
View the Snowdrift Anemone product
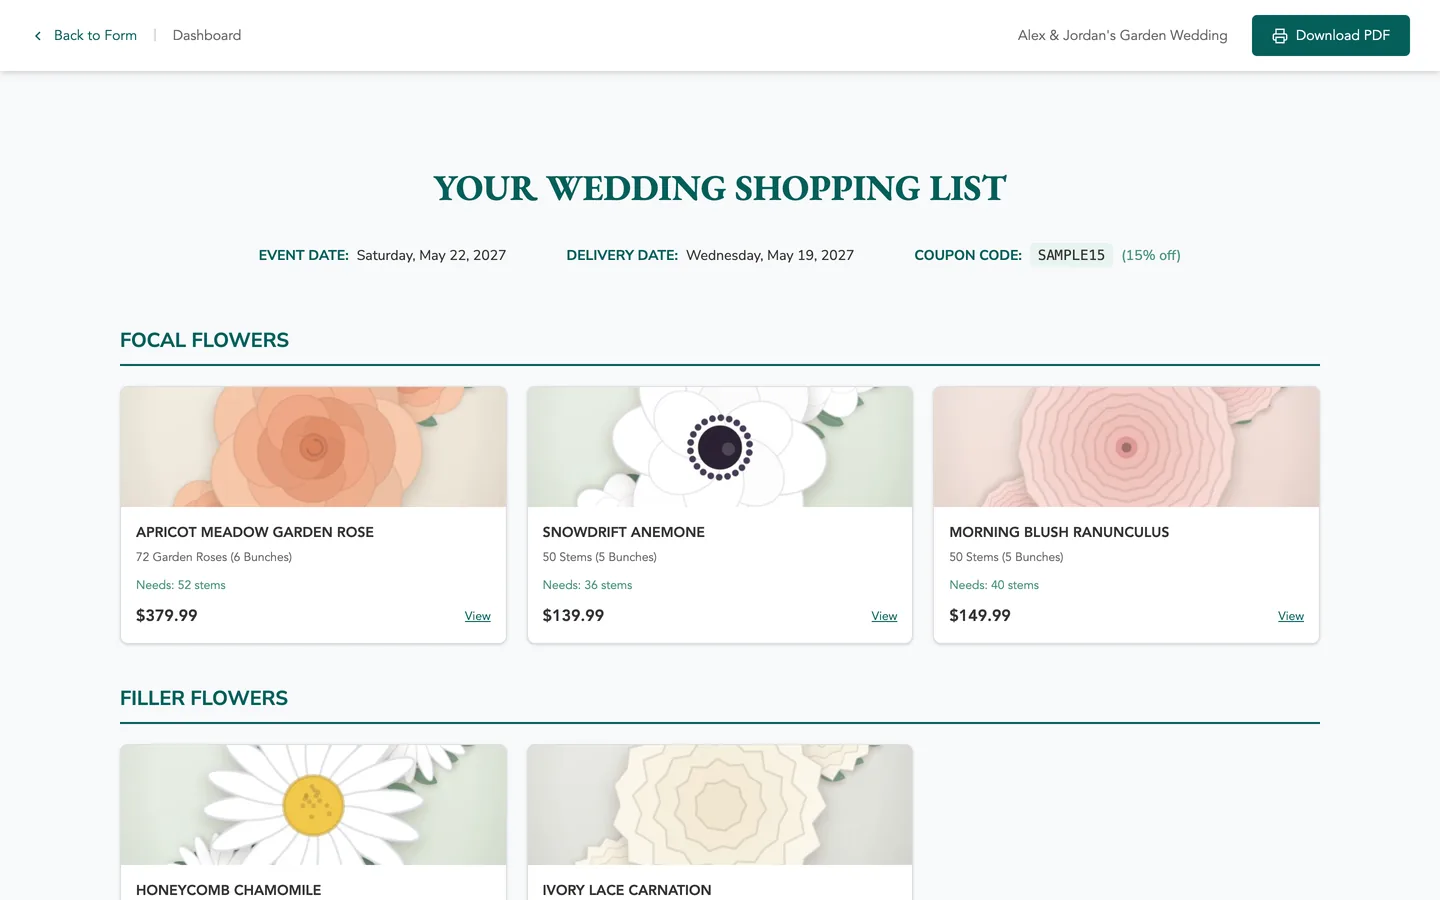tap(884, 616)
